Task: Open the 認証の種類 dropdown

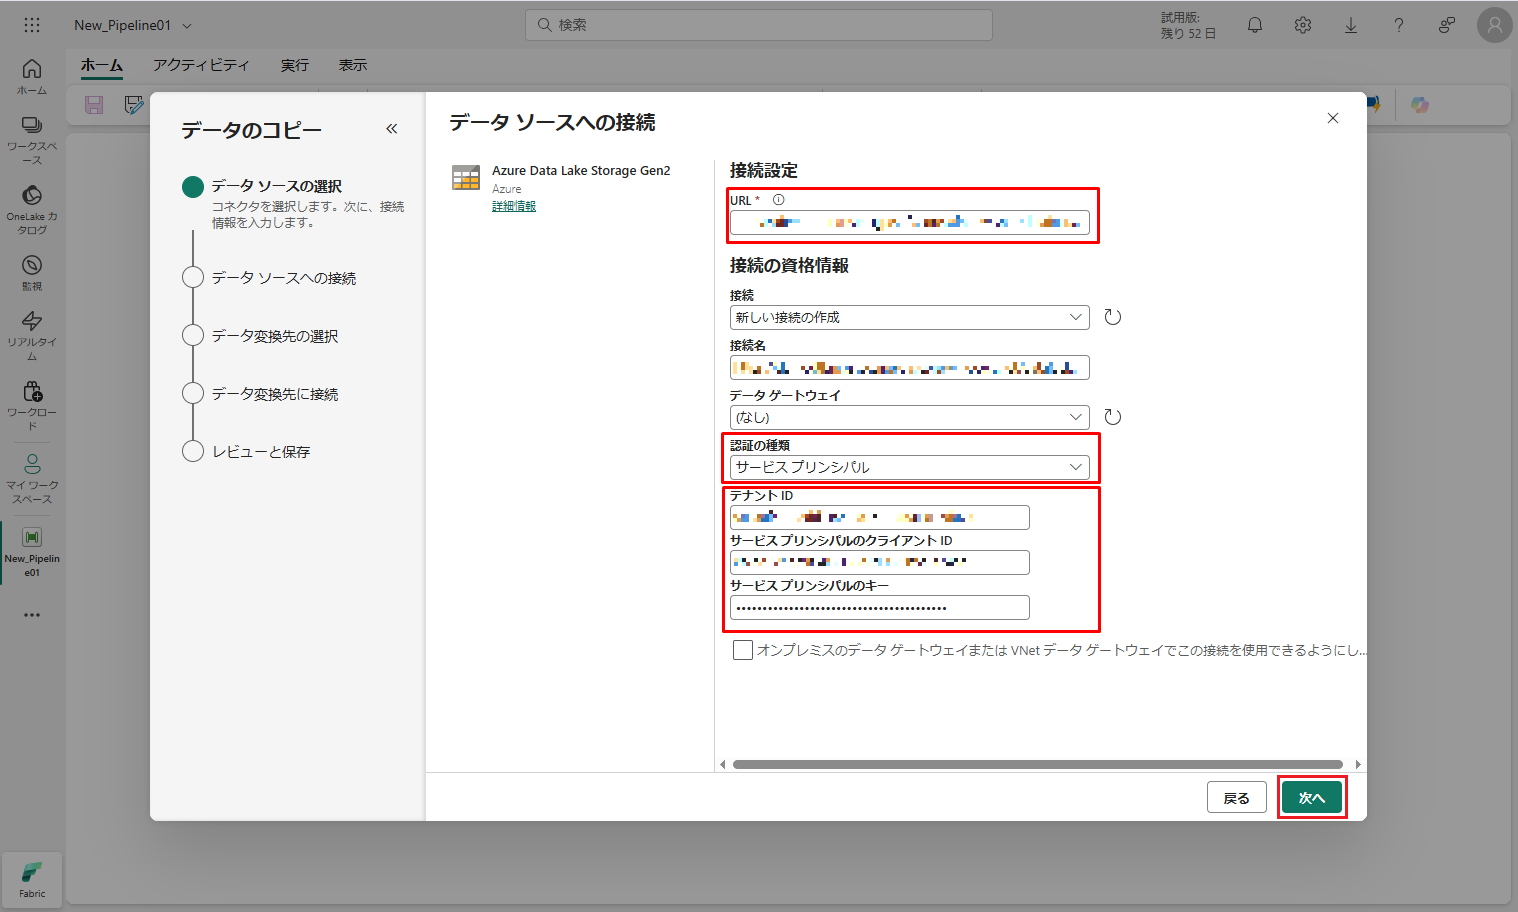Action: tap(910, 467)
